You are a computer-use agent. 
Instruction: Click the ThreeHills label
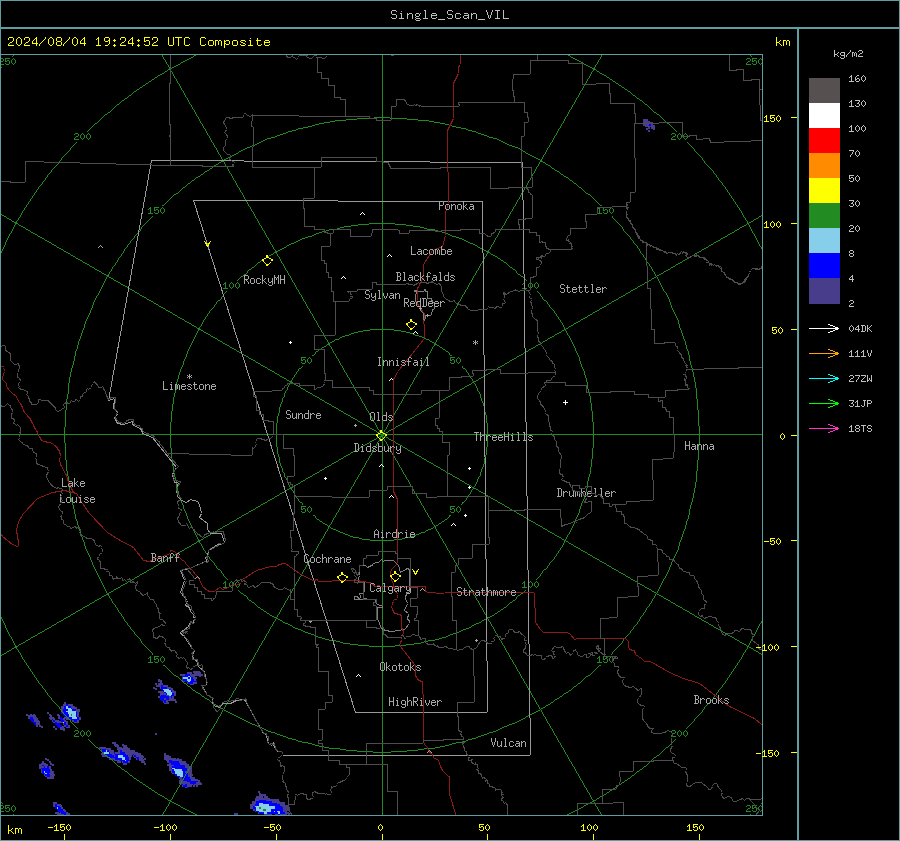coord(503,437)
